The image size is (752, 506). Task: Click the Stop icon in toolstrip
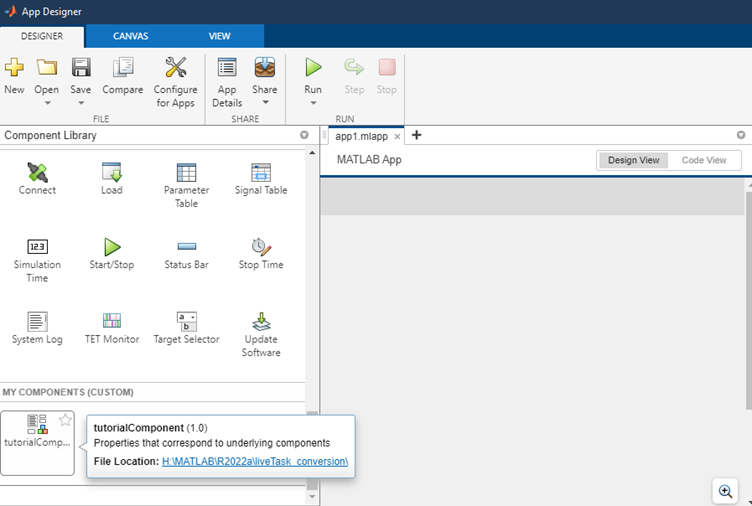click(x=387, y=67)
